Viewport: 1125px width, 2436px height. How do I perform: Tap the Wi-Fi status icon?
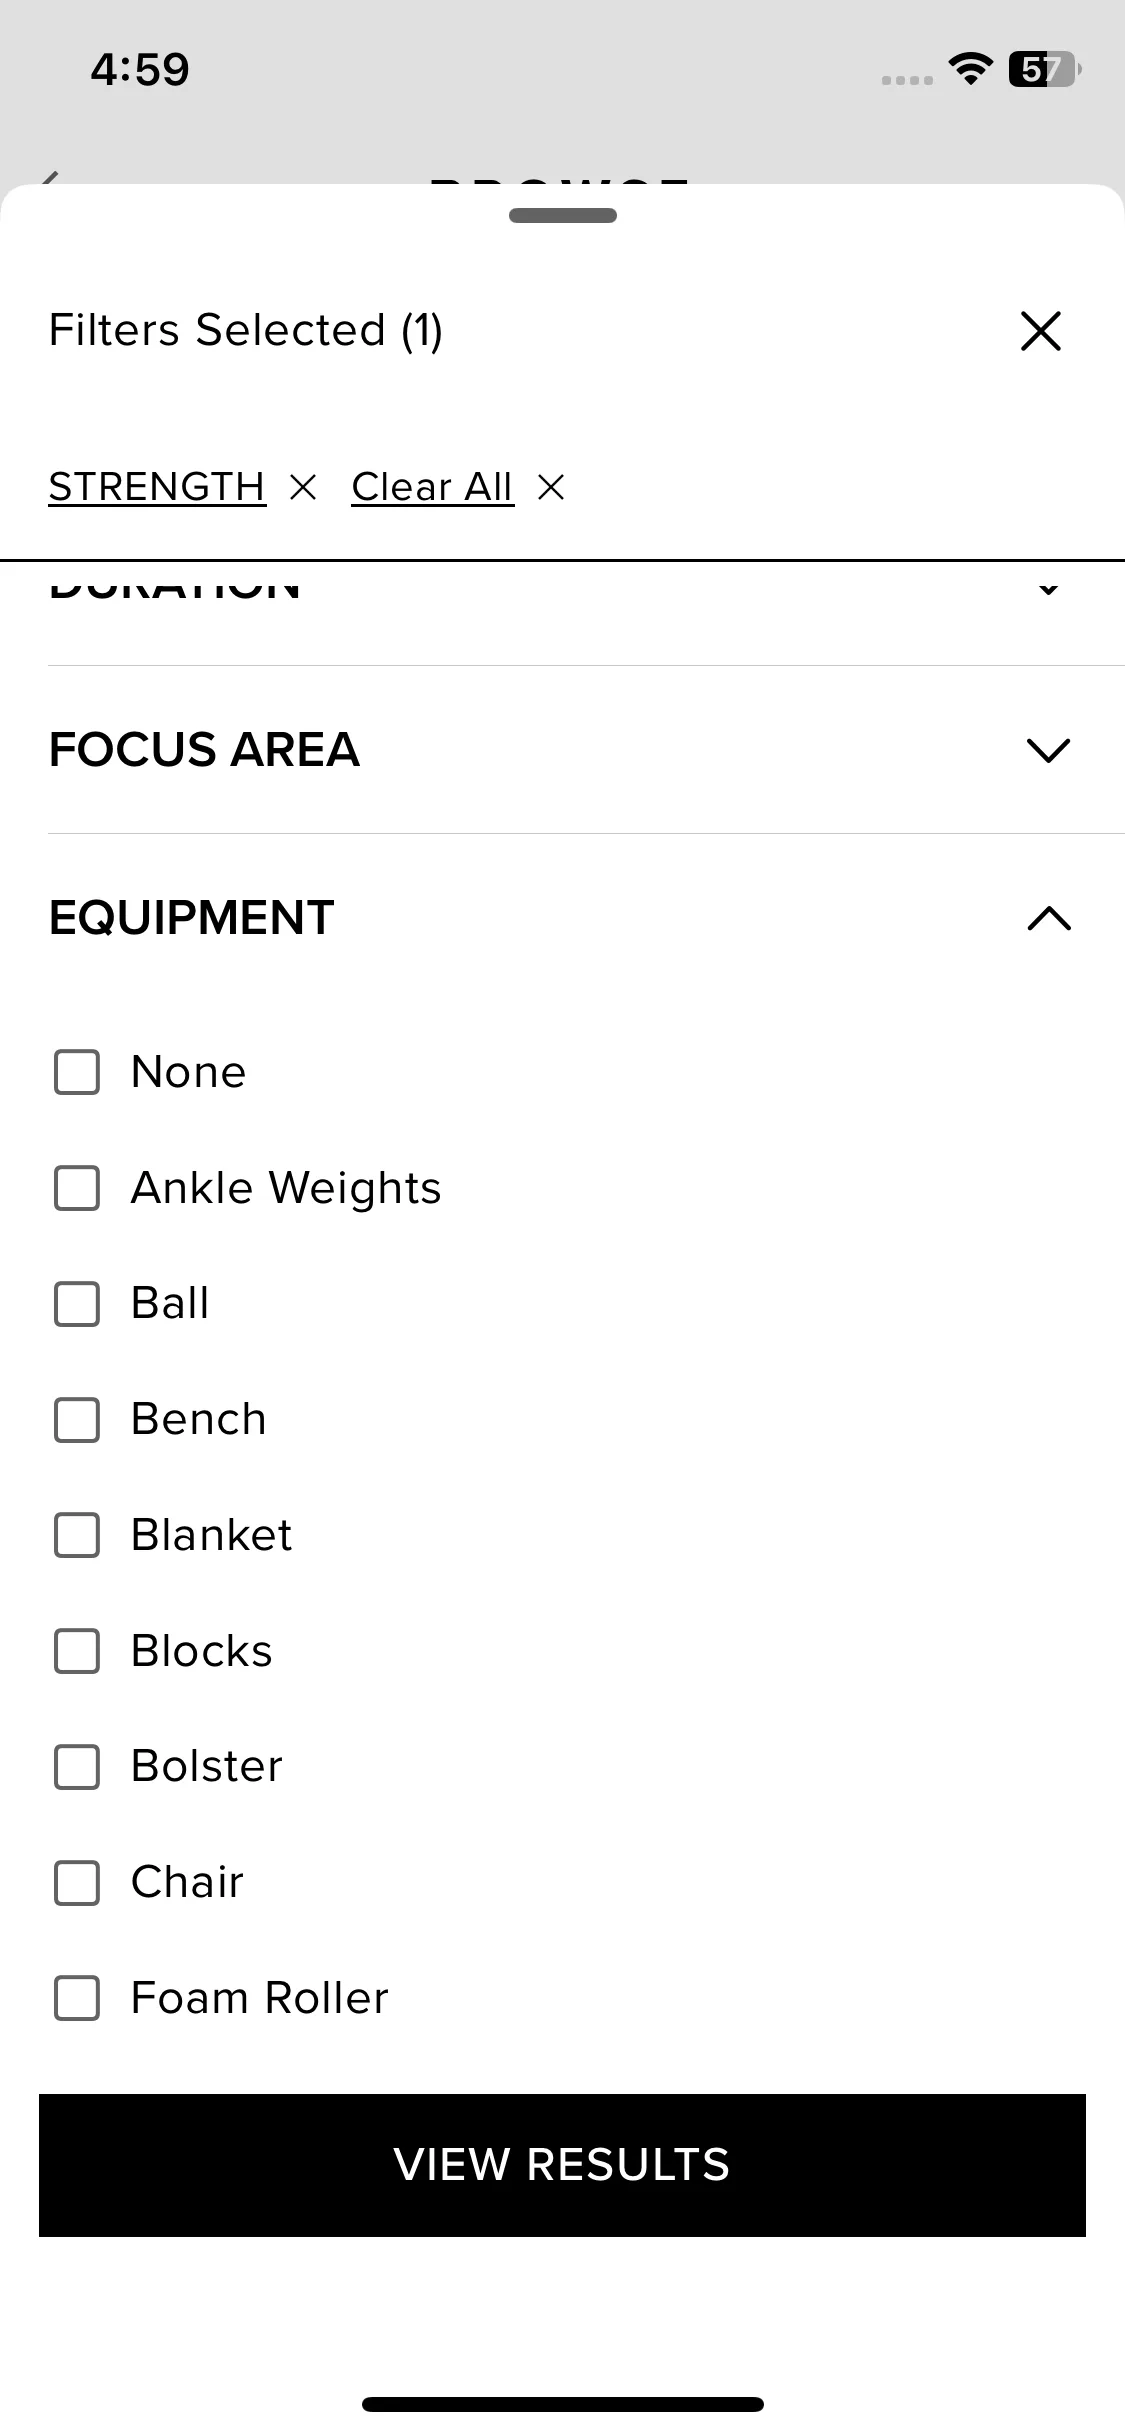[x=970, y=69]
